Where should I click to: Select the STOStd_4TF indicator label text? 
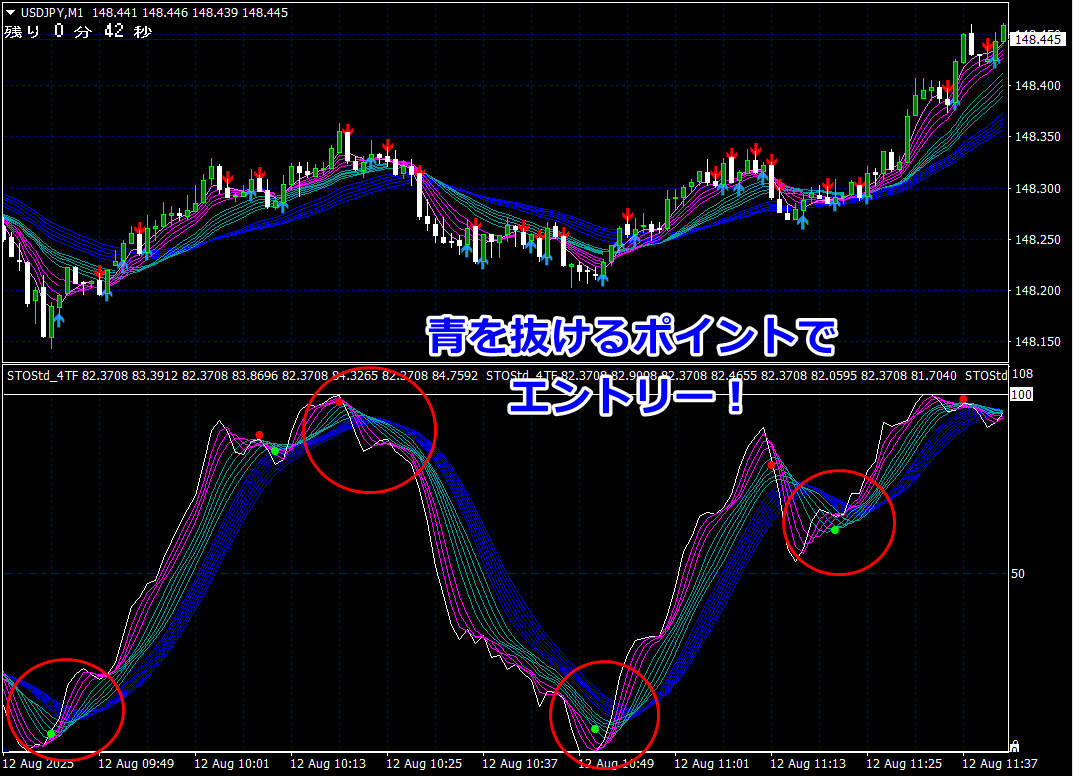(x=42, y=376)
